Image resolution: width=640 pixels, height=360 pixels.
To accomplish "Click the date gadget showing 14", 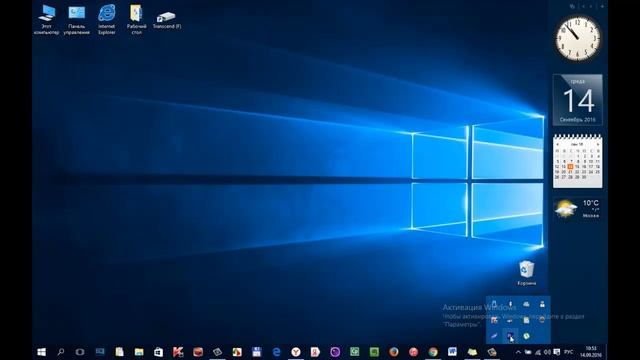I will tap(578, 100).
